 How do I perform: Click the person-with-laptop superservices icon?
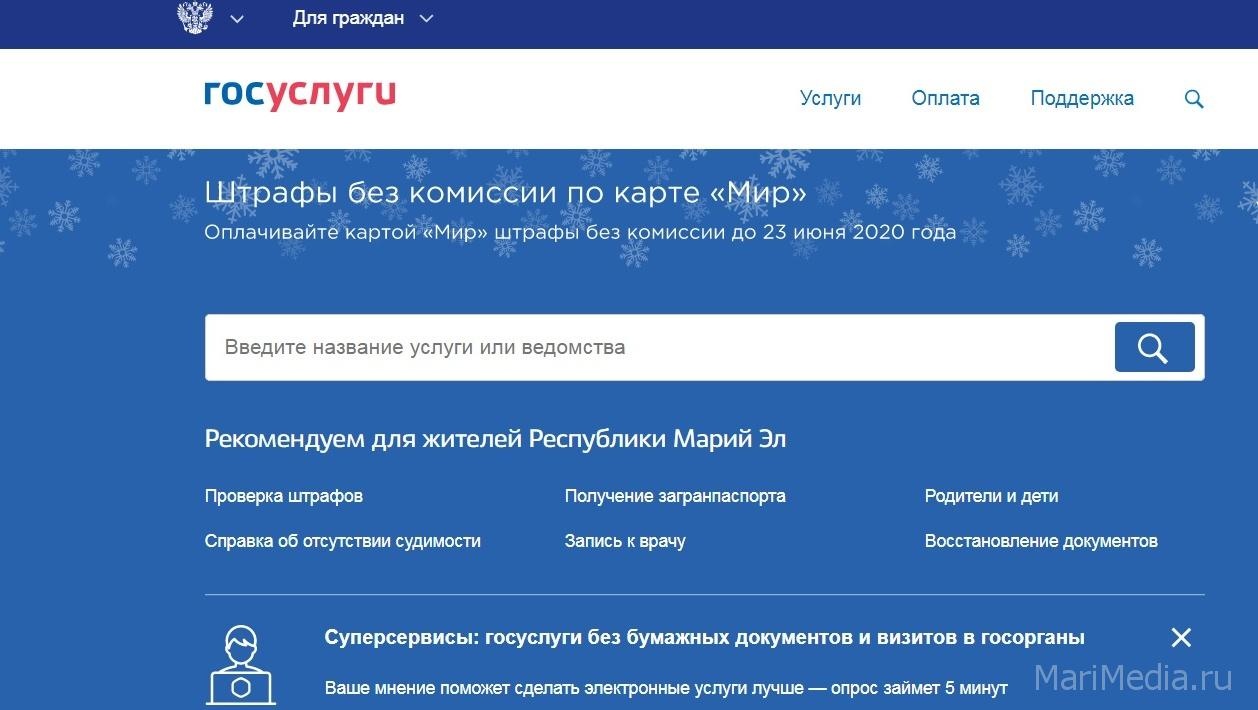coord(241,663)
